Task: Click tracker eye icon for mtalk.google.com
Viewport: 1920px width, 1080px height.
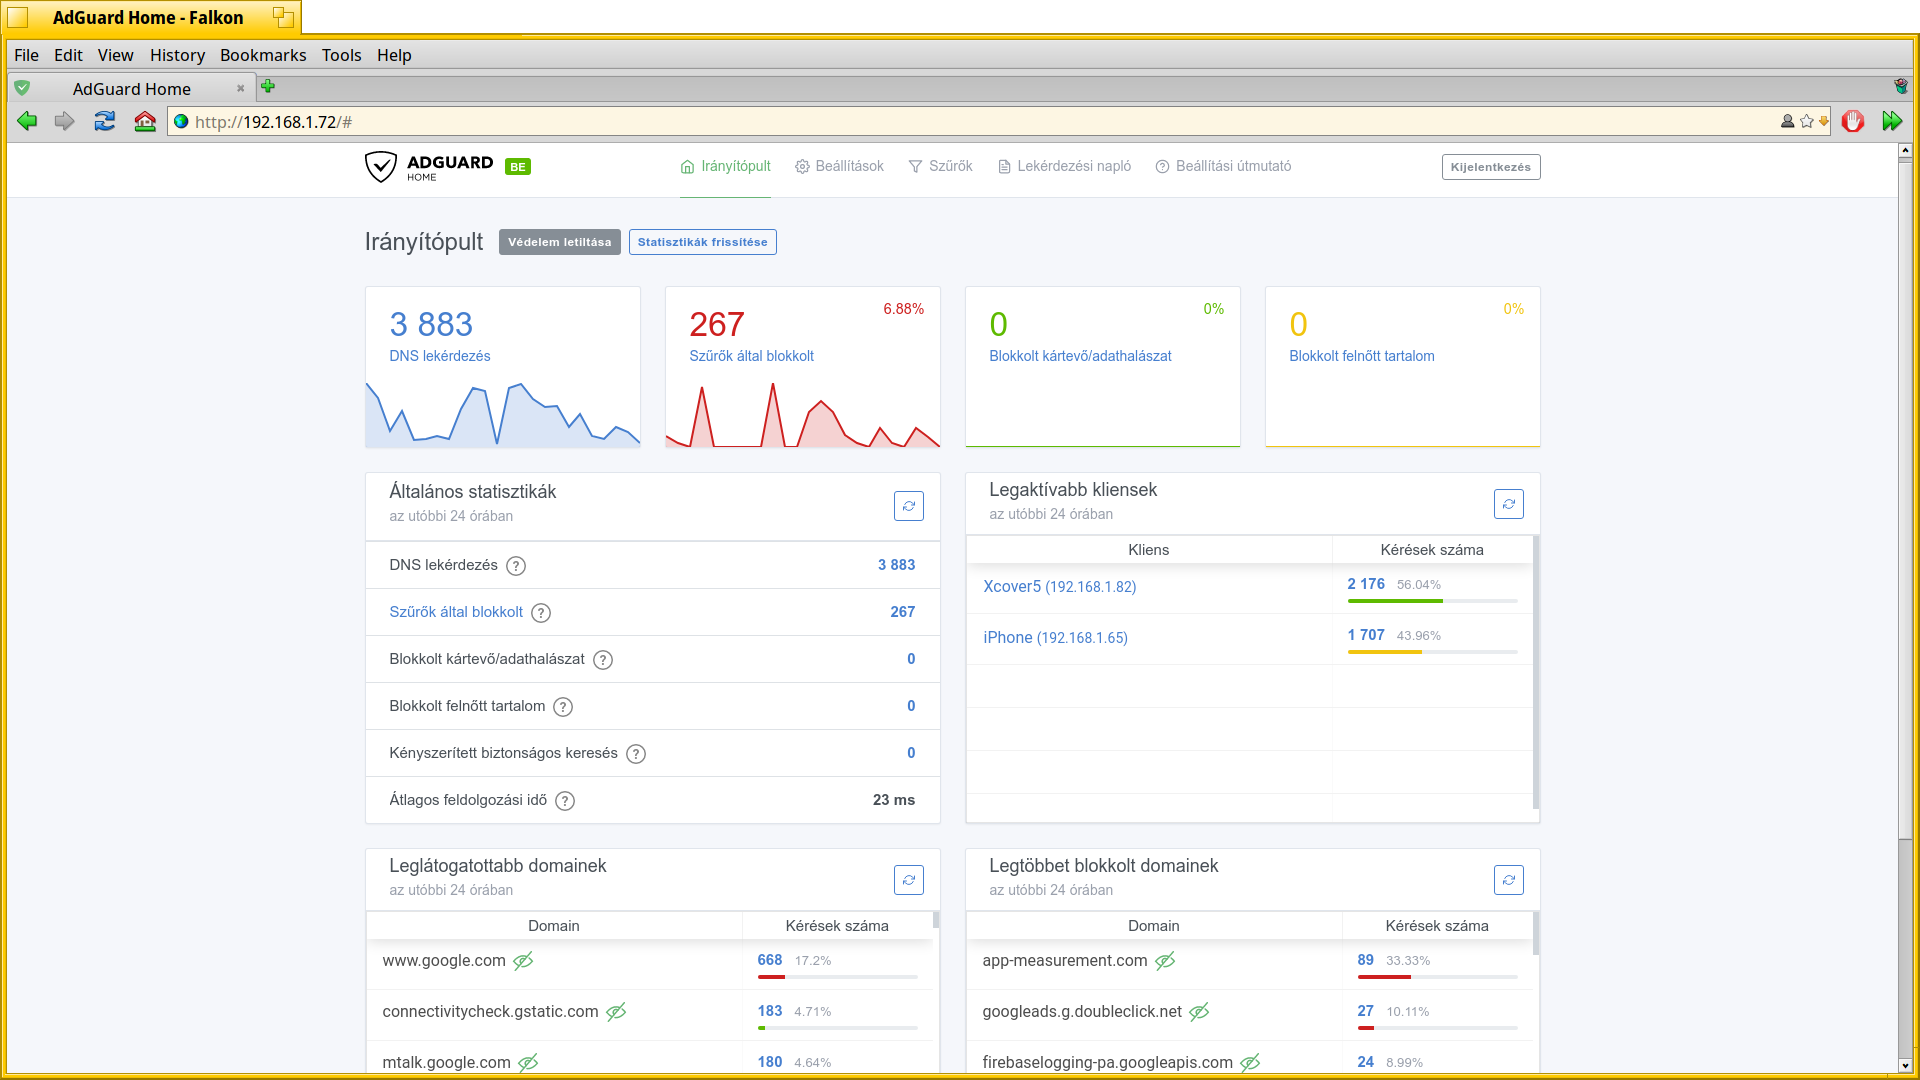Action: (528, 1063)
